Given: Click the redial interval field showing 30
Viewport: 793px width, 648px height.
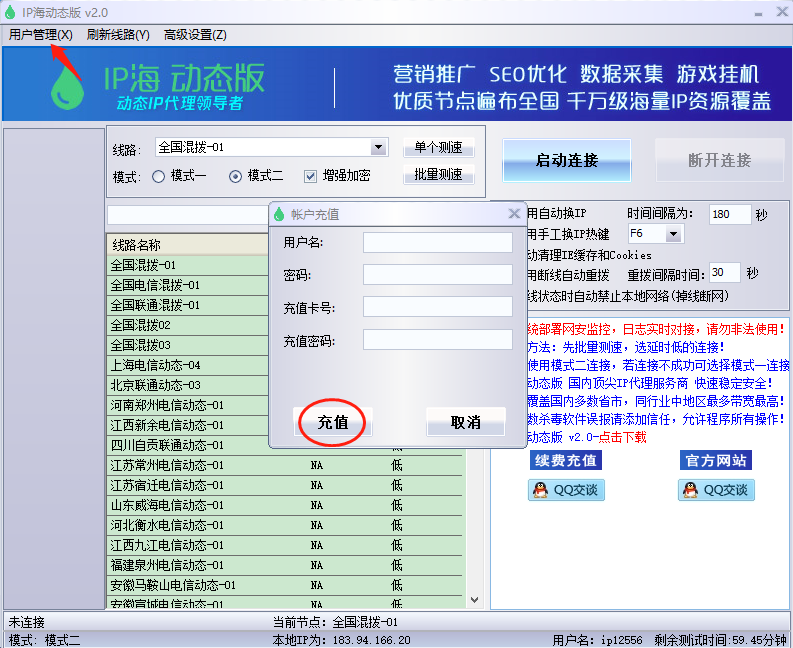Looking at the screenshot, I should 725,273.
